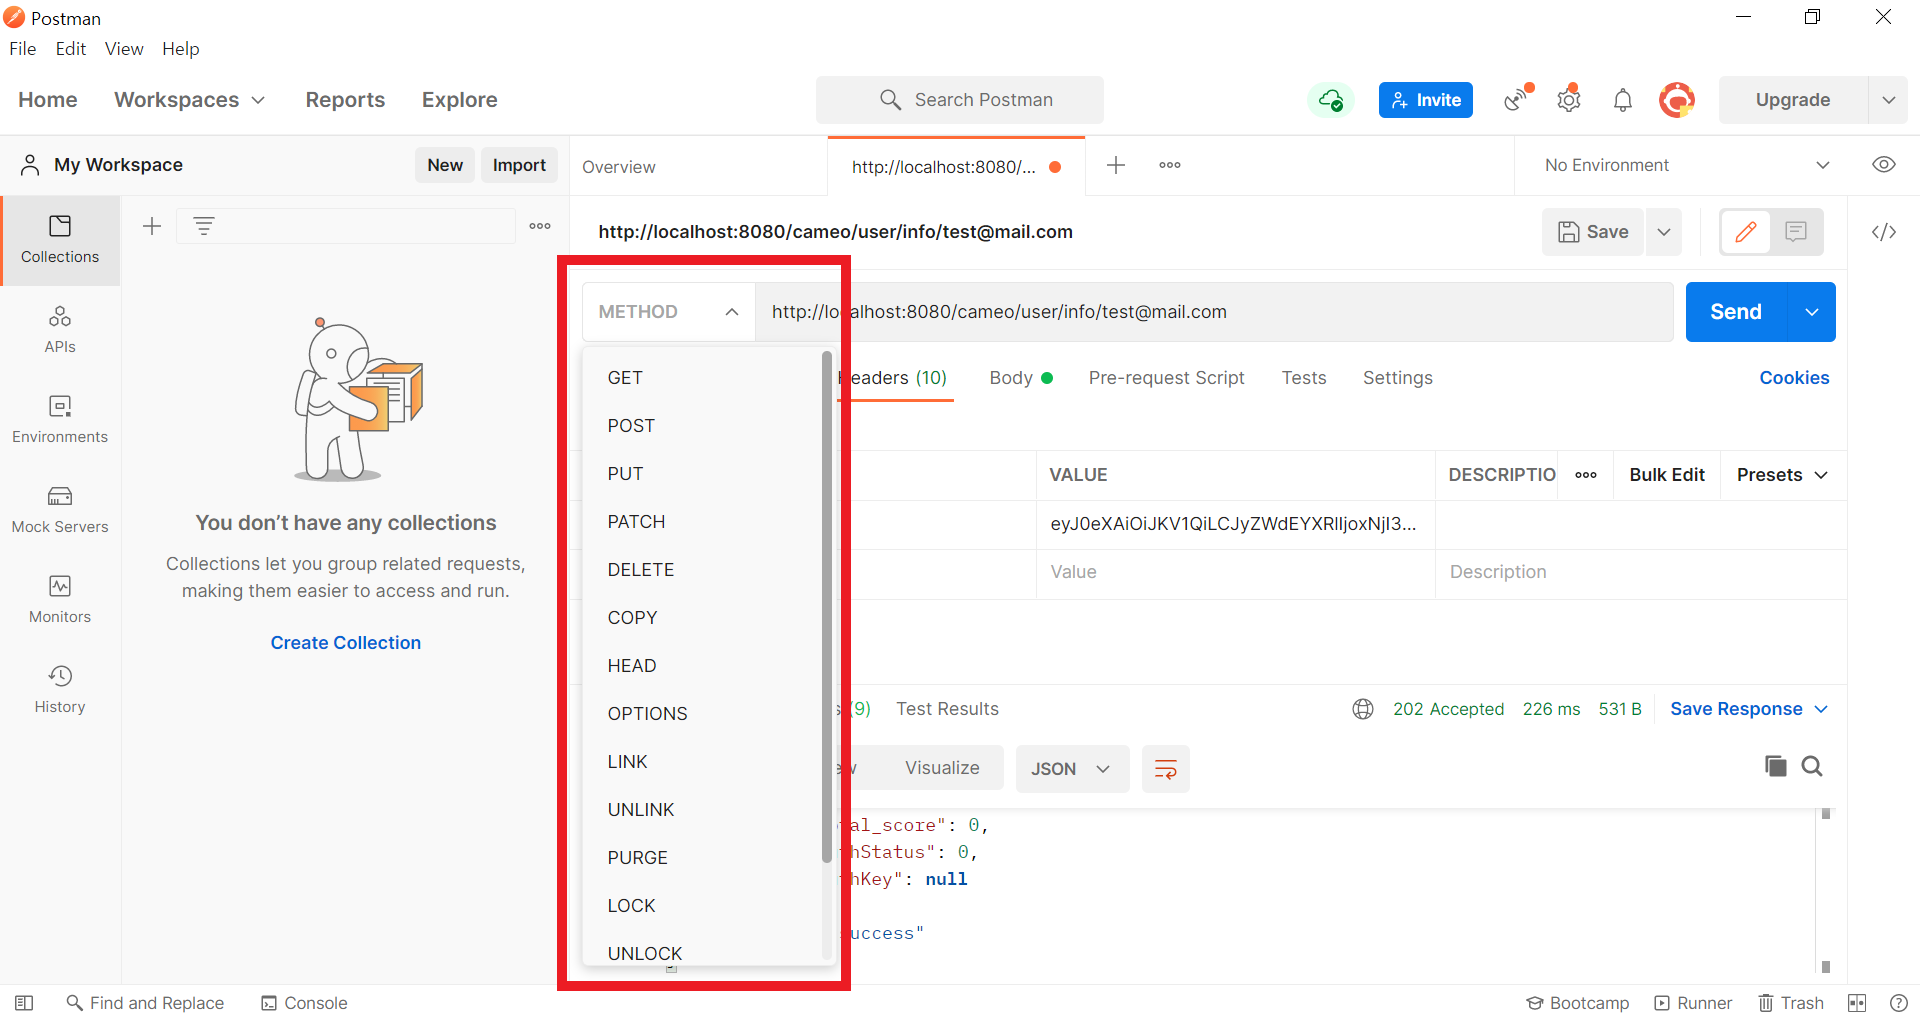Open the Runner
Screen dimensions: 1920x1020
click(1693, 1003)
